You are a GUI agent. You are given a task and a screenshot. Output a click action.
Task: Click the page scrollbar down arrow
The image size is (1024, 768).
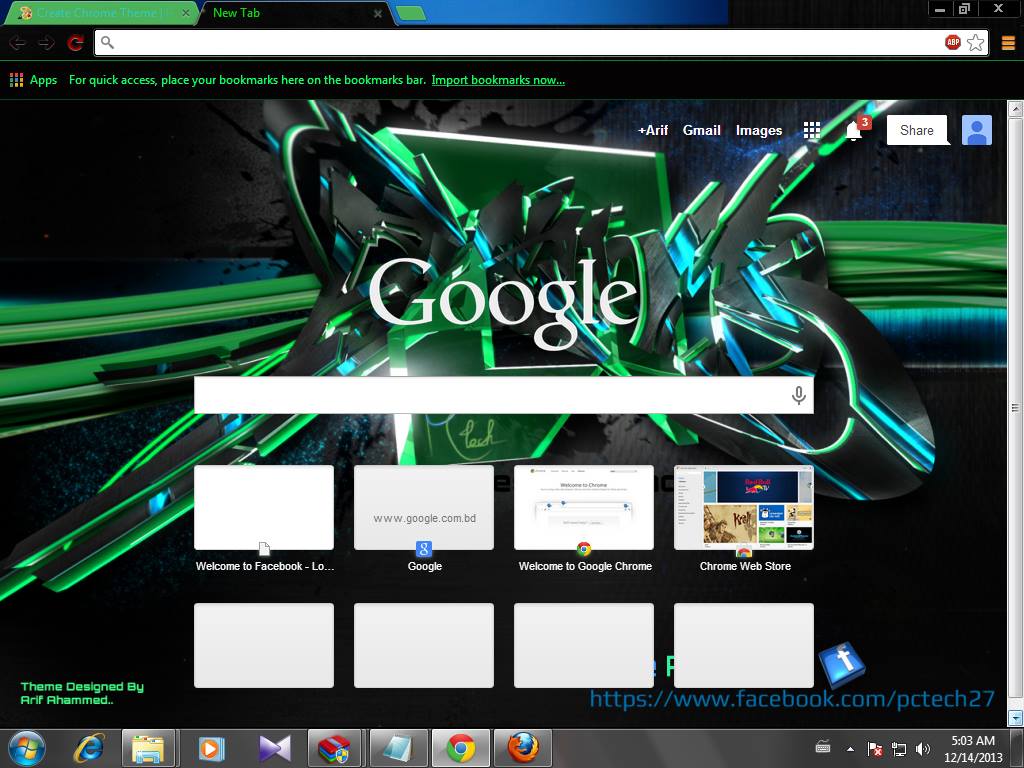click(1016, 718)
